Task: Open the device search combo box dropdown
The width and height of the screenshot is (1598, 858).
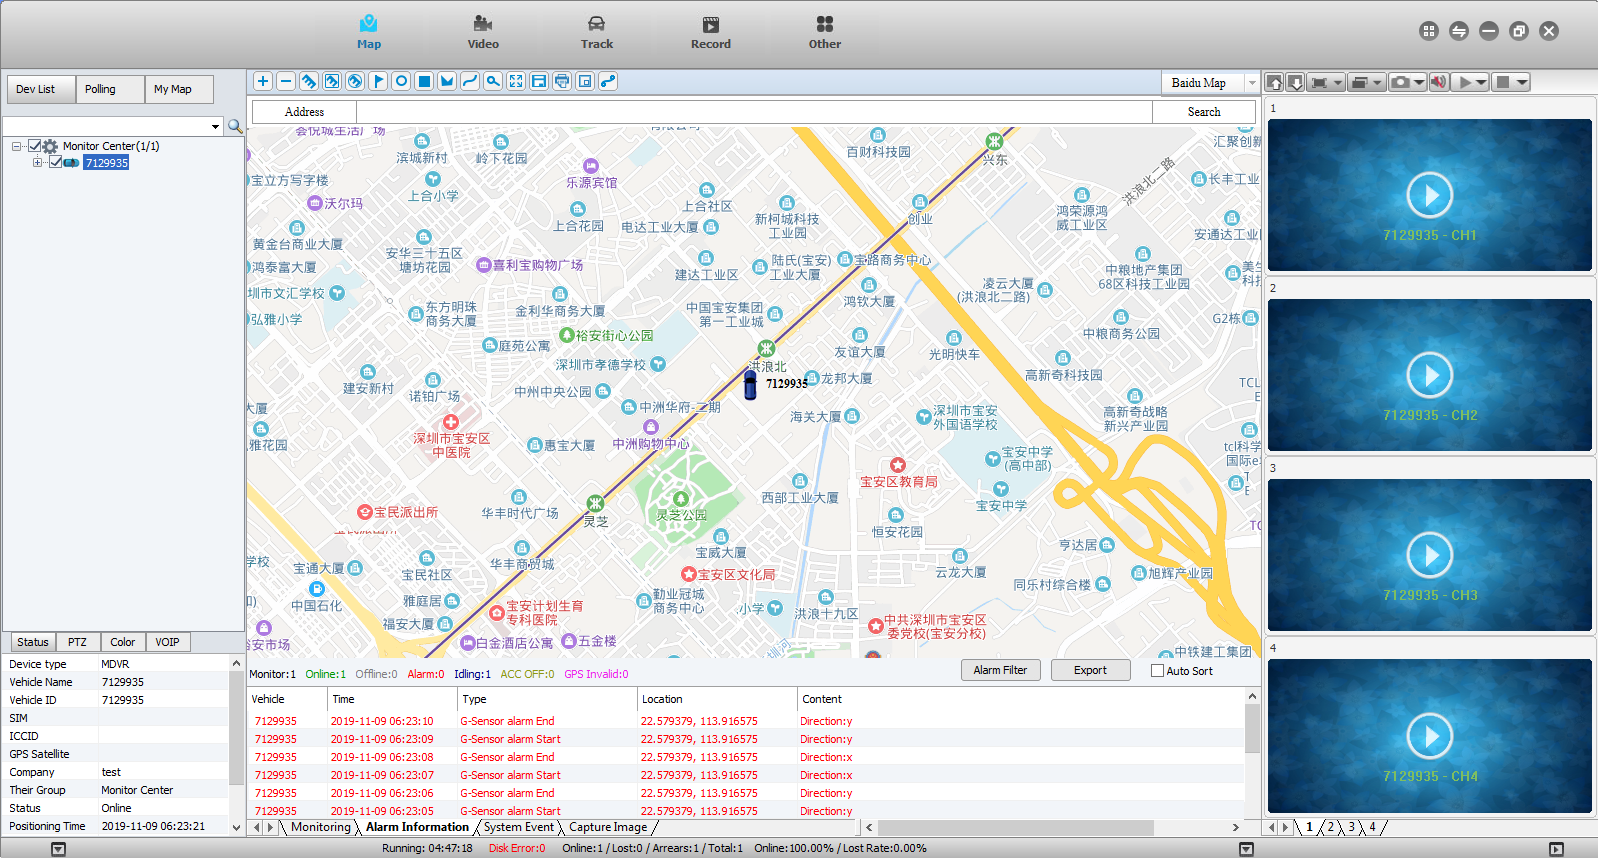Action: (x=215, y=126)
